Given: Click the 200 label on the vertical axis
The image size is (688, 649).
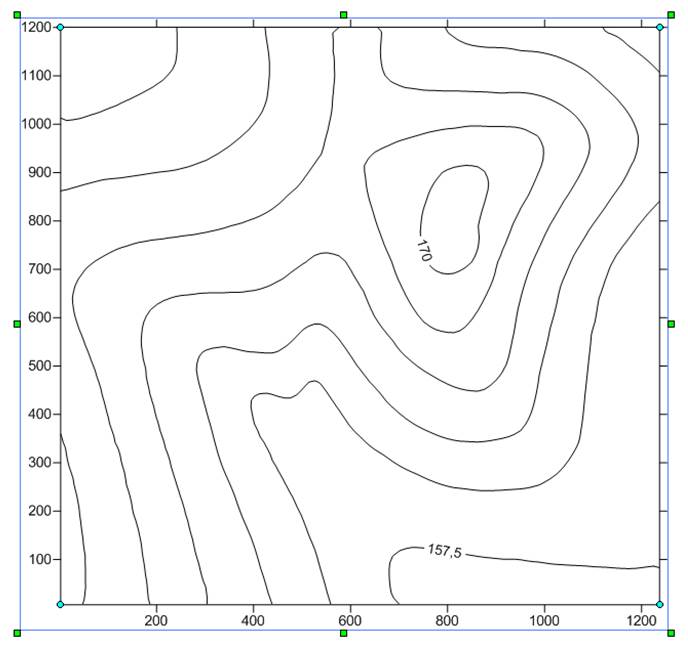Looking at the screenshot, I should [x=39, y=511].
